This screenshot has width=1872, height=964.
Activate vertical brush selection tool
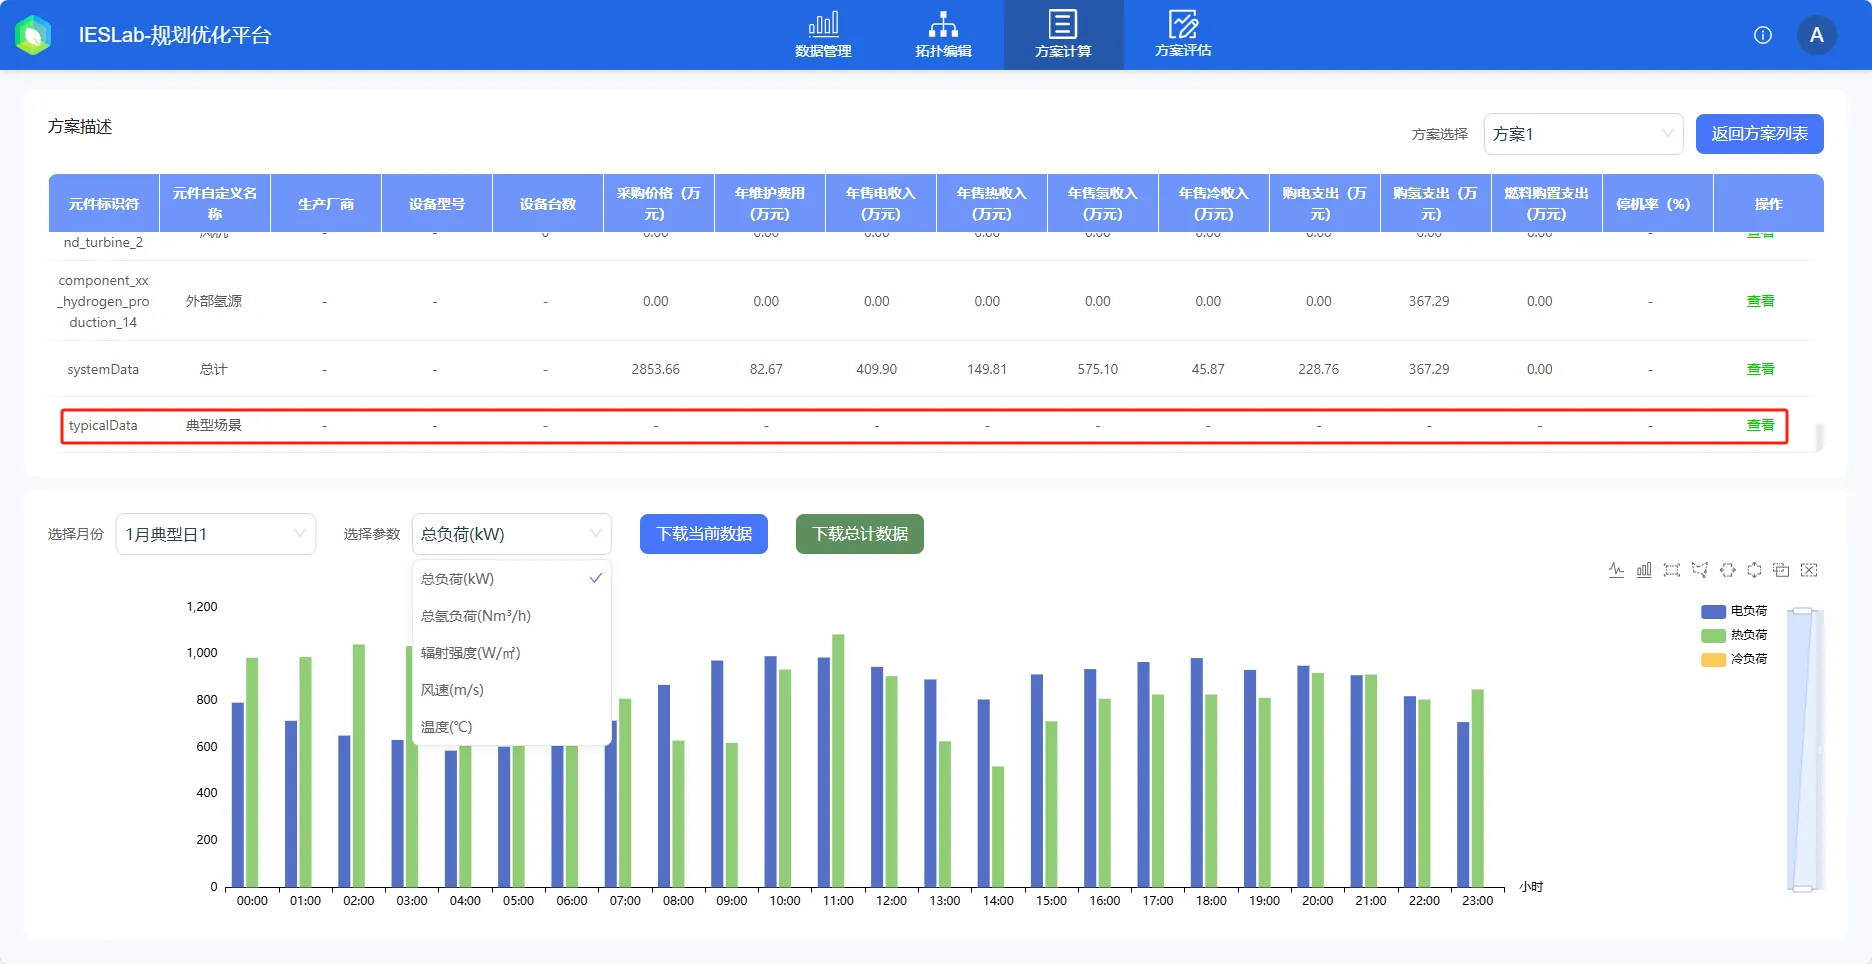(x=1754, y=570)
